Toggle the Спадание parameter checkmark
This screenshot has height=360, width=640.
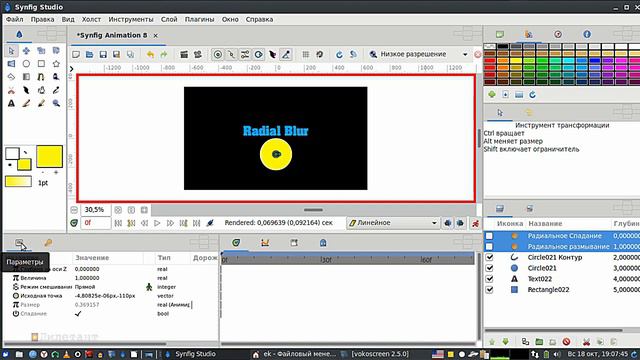(78, 313)
